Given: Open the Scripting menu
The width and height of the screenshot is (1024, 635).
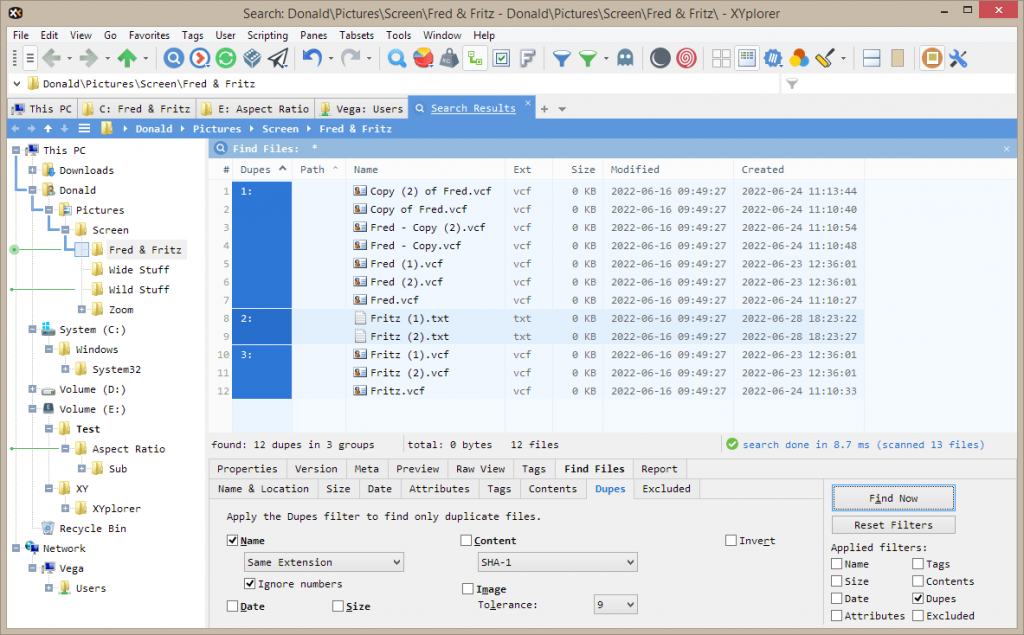Looking at the screenshot, I should 267,34.
